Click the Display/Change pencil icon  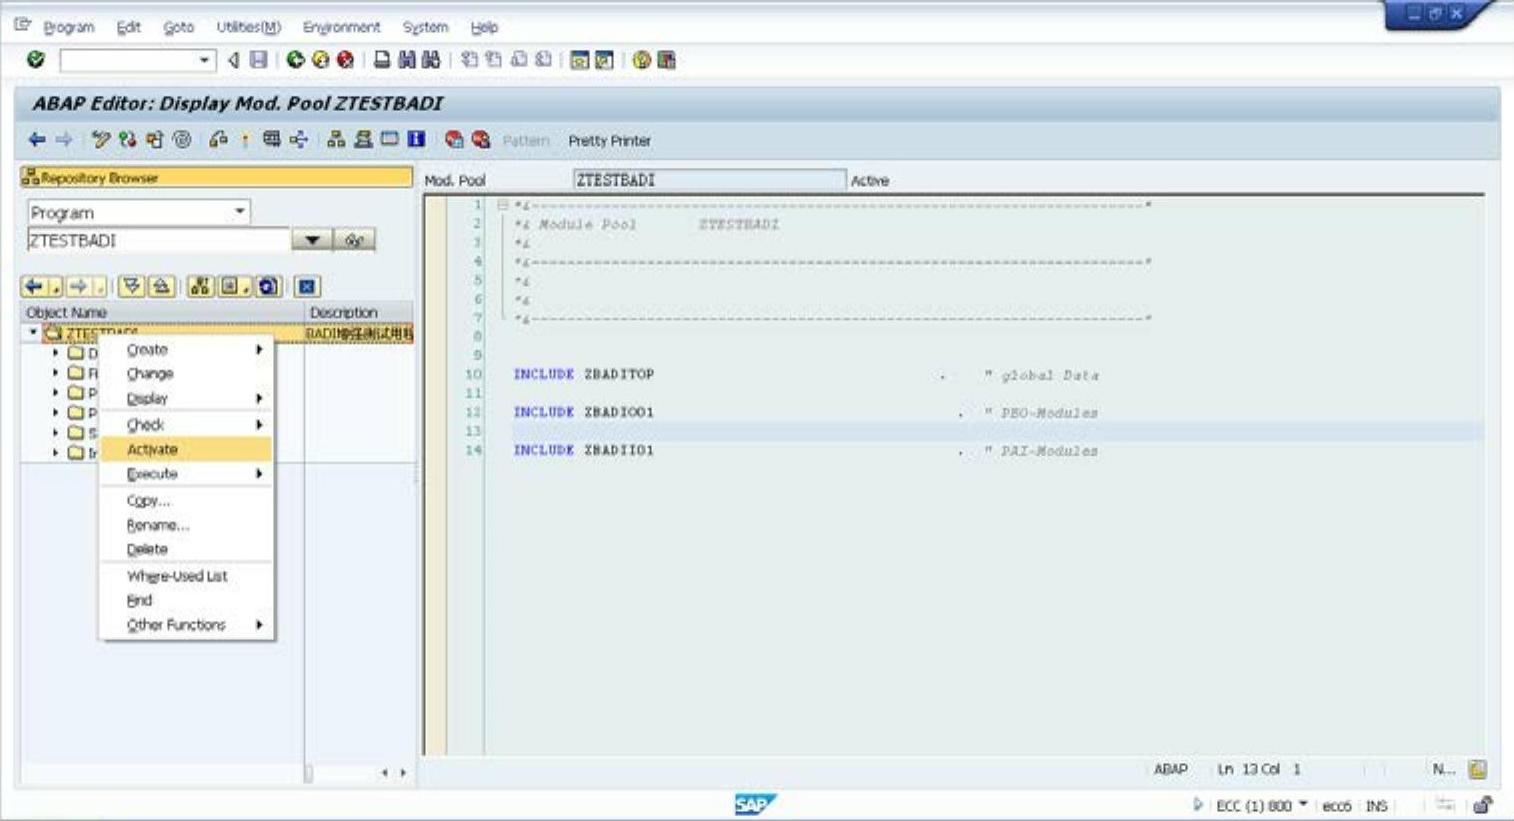(100, 140)
